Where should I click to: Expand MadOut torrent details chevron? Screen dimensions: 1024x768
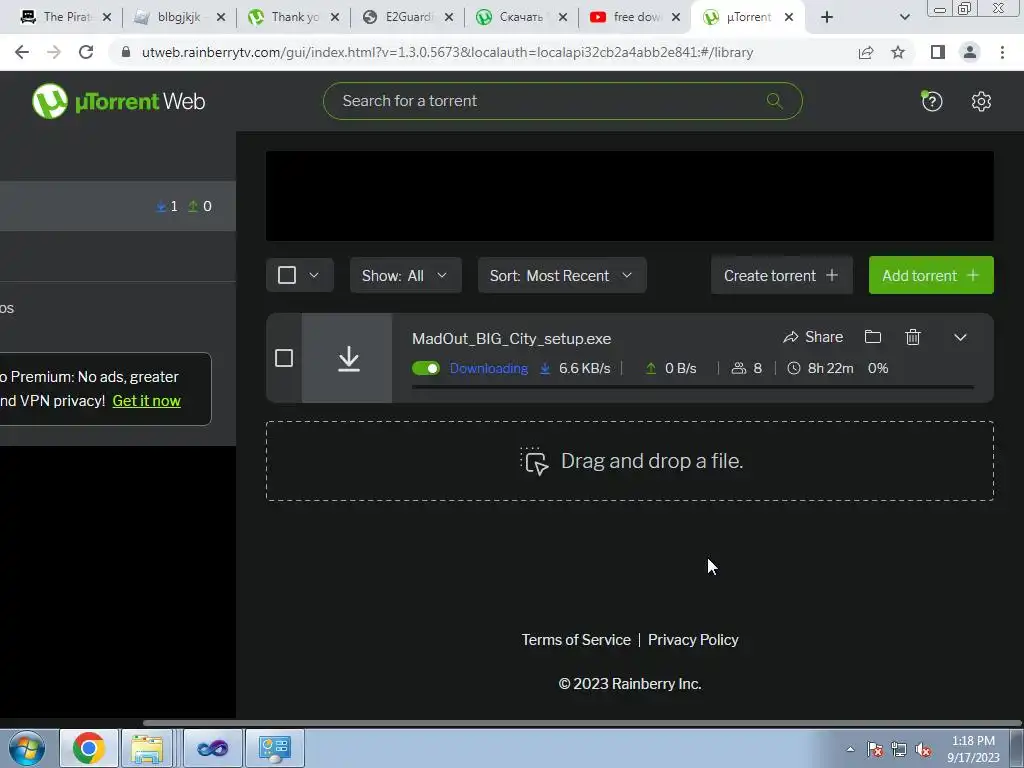960,338
